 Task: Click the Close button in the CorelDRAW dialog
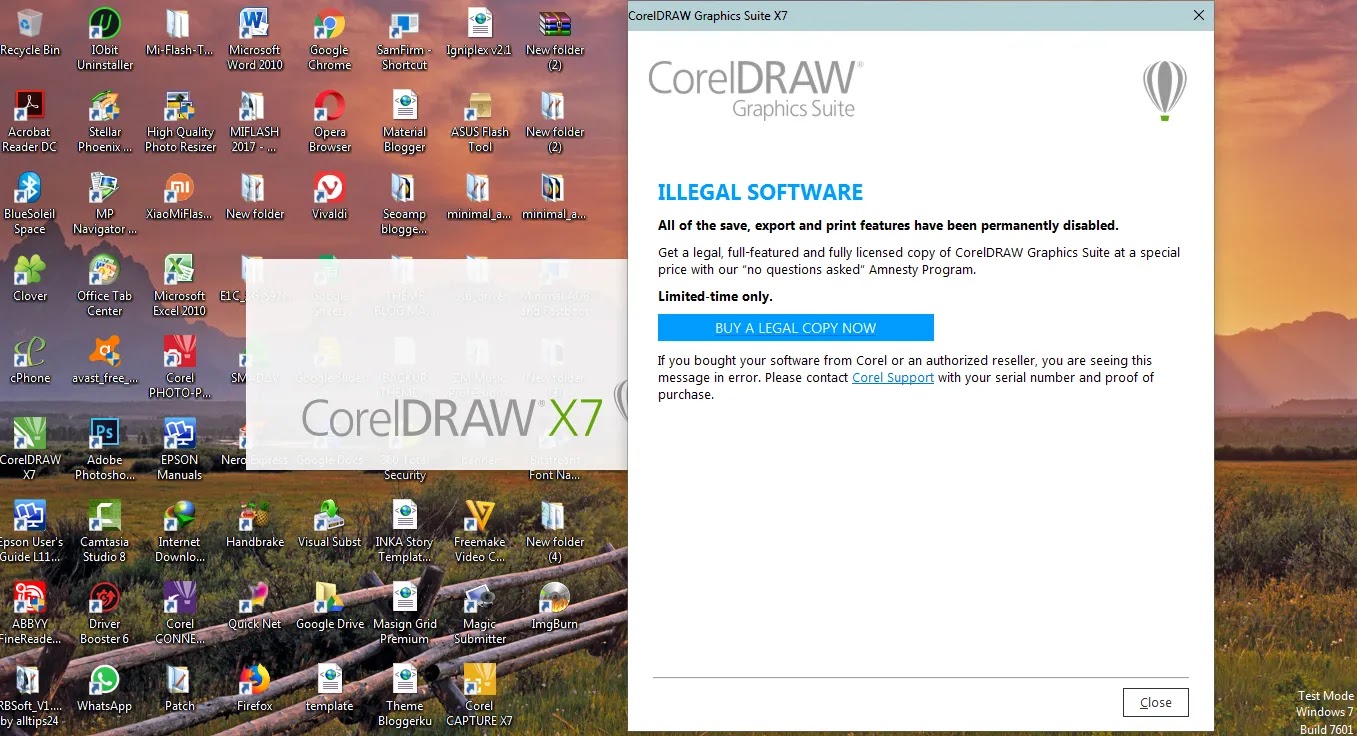click(x=1155, y=702)
